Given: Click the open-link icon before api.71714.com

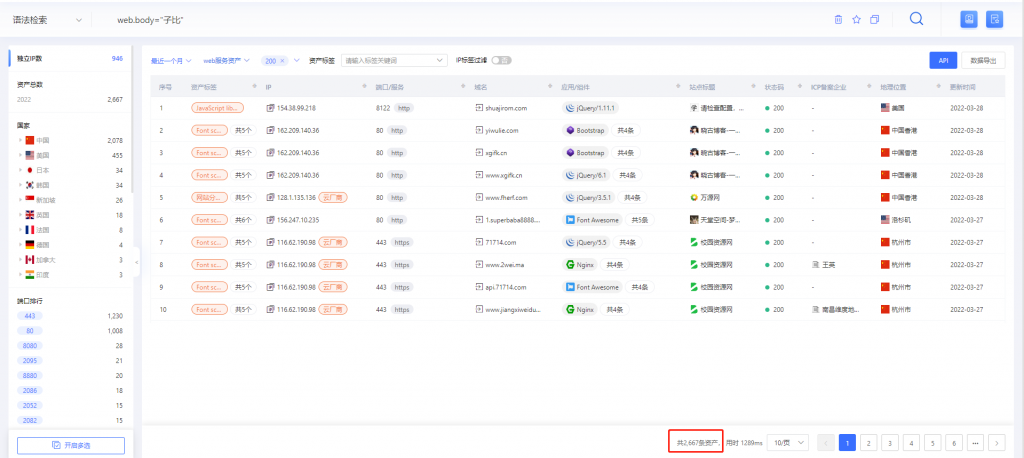Looking at the screenshot, I should click(x=479, y=287).
